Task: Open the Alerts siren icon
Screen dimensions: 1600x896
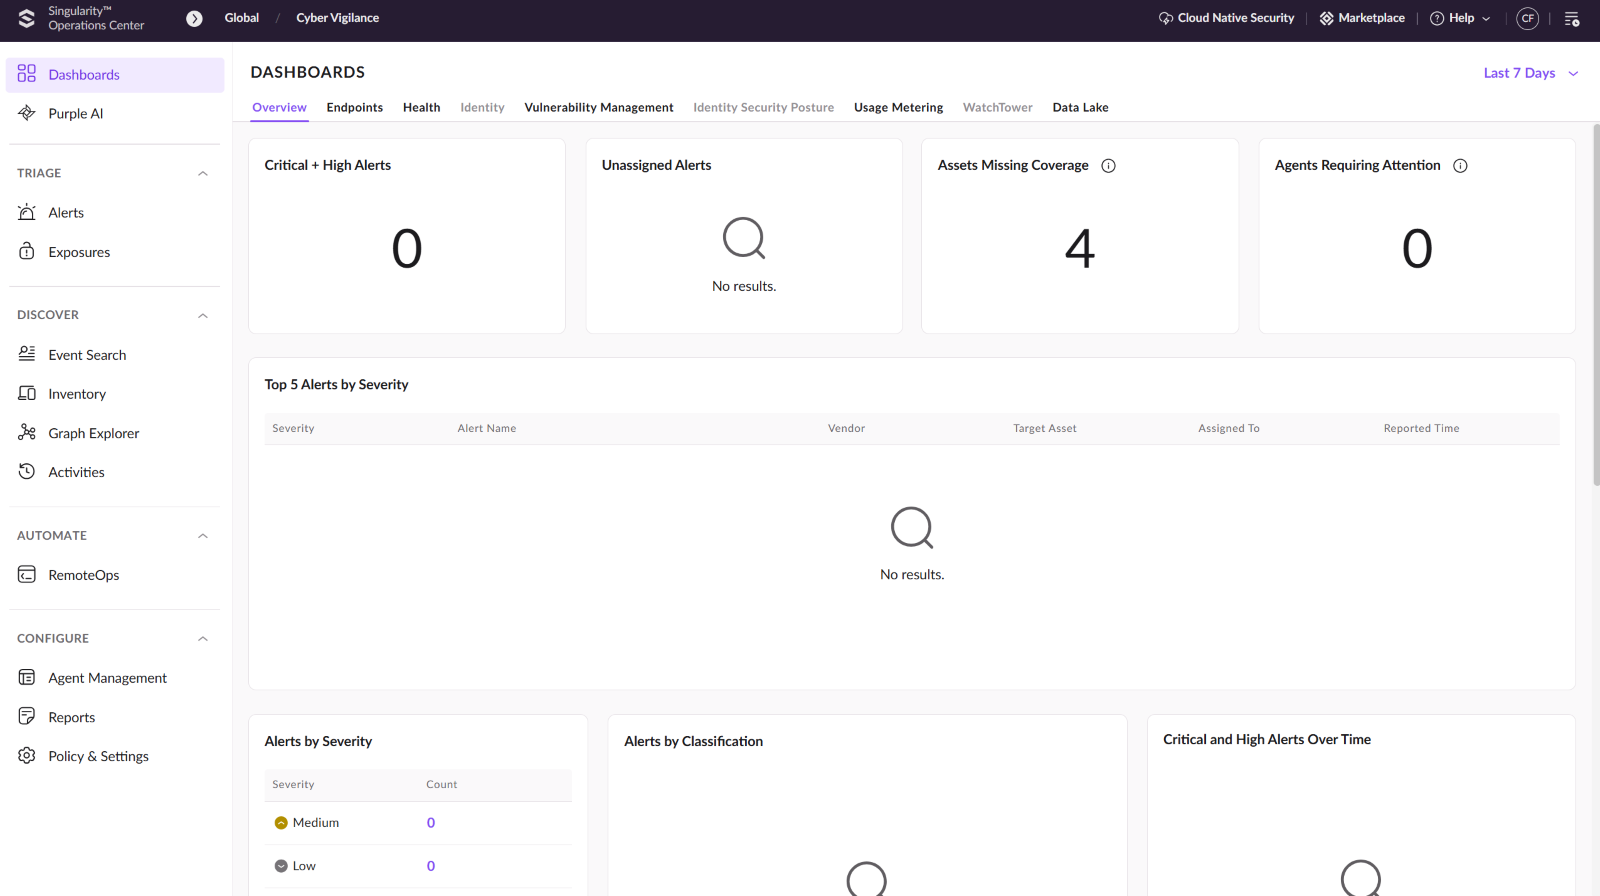Action: [27, 212]
